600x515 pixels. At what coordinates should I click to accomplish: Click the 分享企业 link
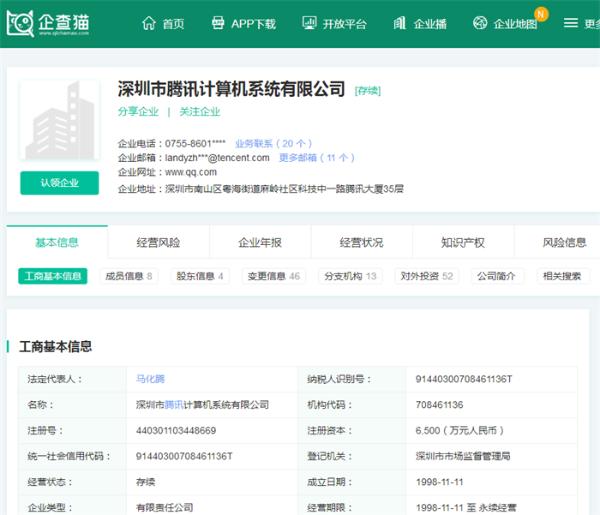(138, 112)
